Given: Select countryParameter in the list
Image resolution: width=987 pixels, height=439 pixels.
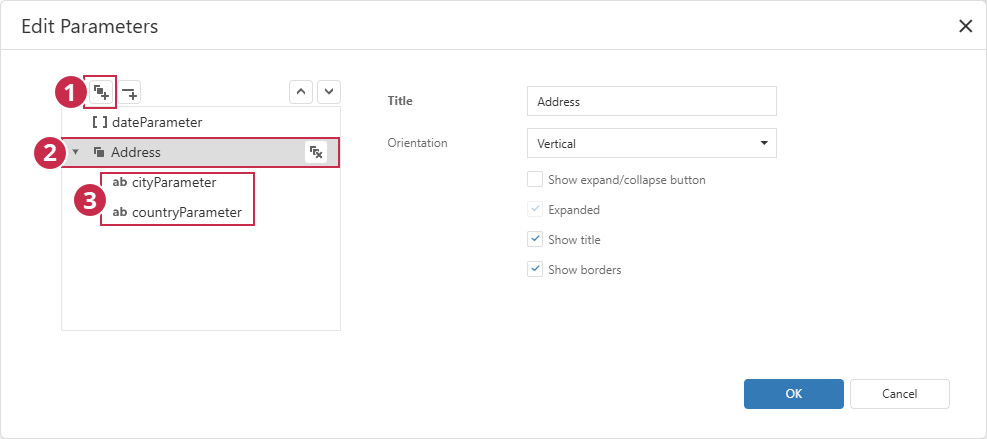Looking at the screenshot, I should pos(201,212).
